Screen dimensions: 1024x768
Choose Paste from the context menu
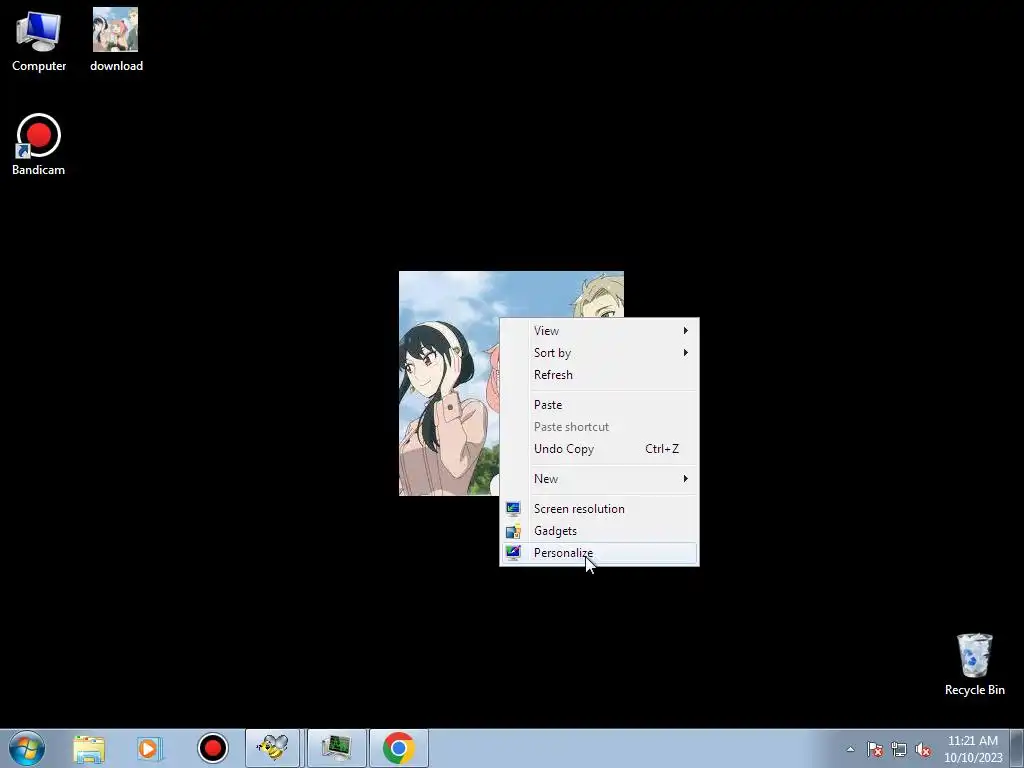click(599, 405)
